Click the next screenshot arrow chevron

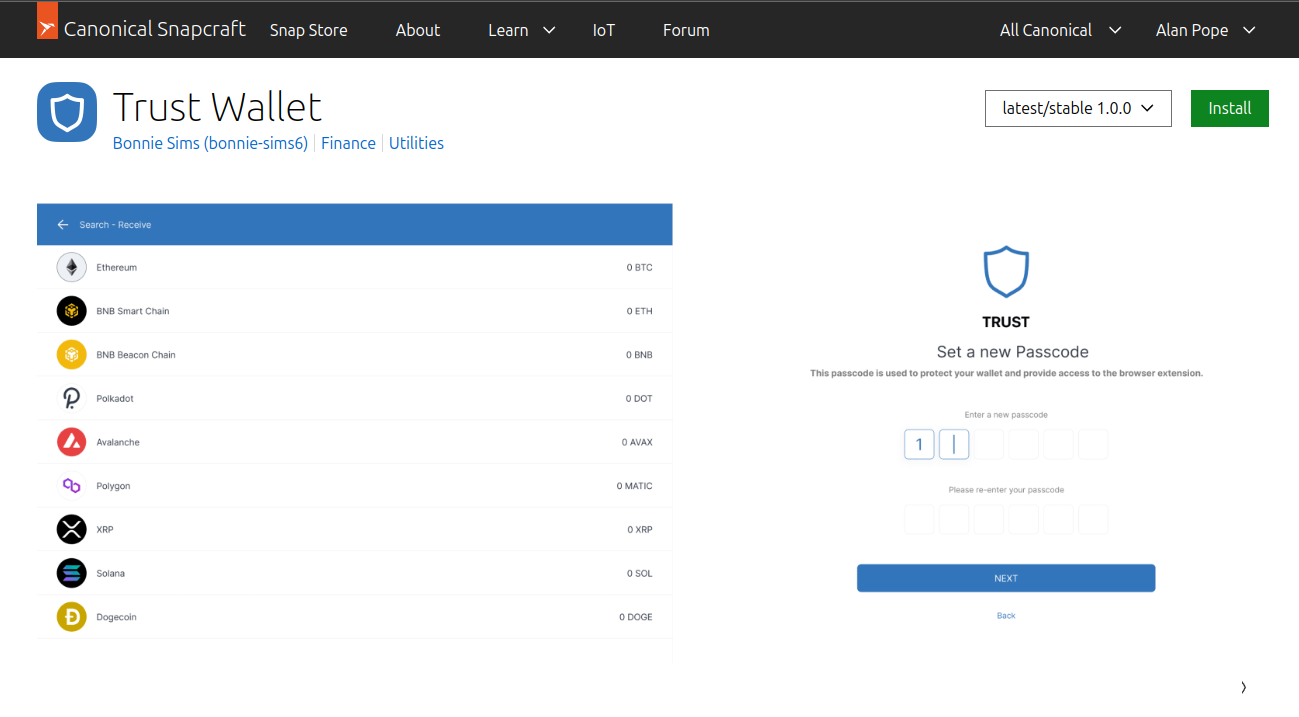pyautogui.click(x=1243, y=687)
